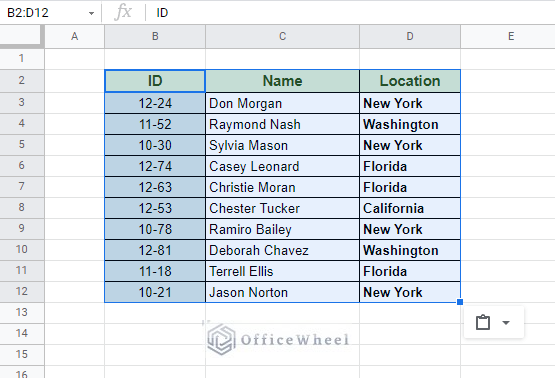Click the Raymond Nash cell
555x378 pixels.
click(282, 124)
